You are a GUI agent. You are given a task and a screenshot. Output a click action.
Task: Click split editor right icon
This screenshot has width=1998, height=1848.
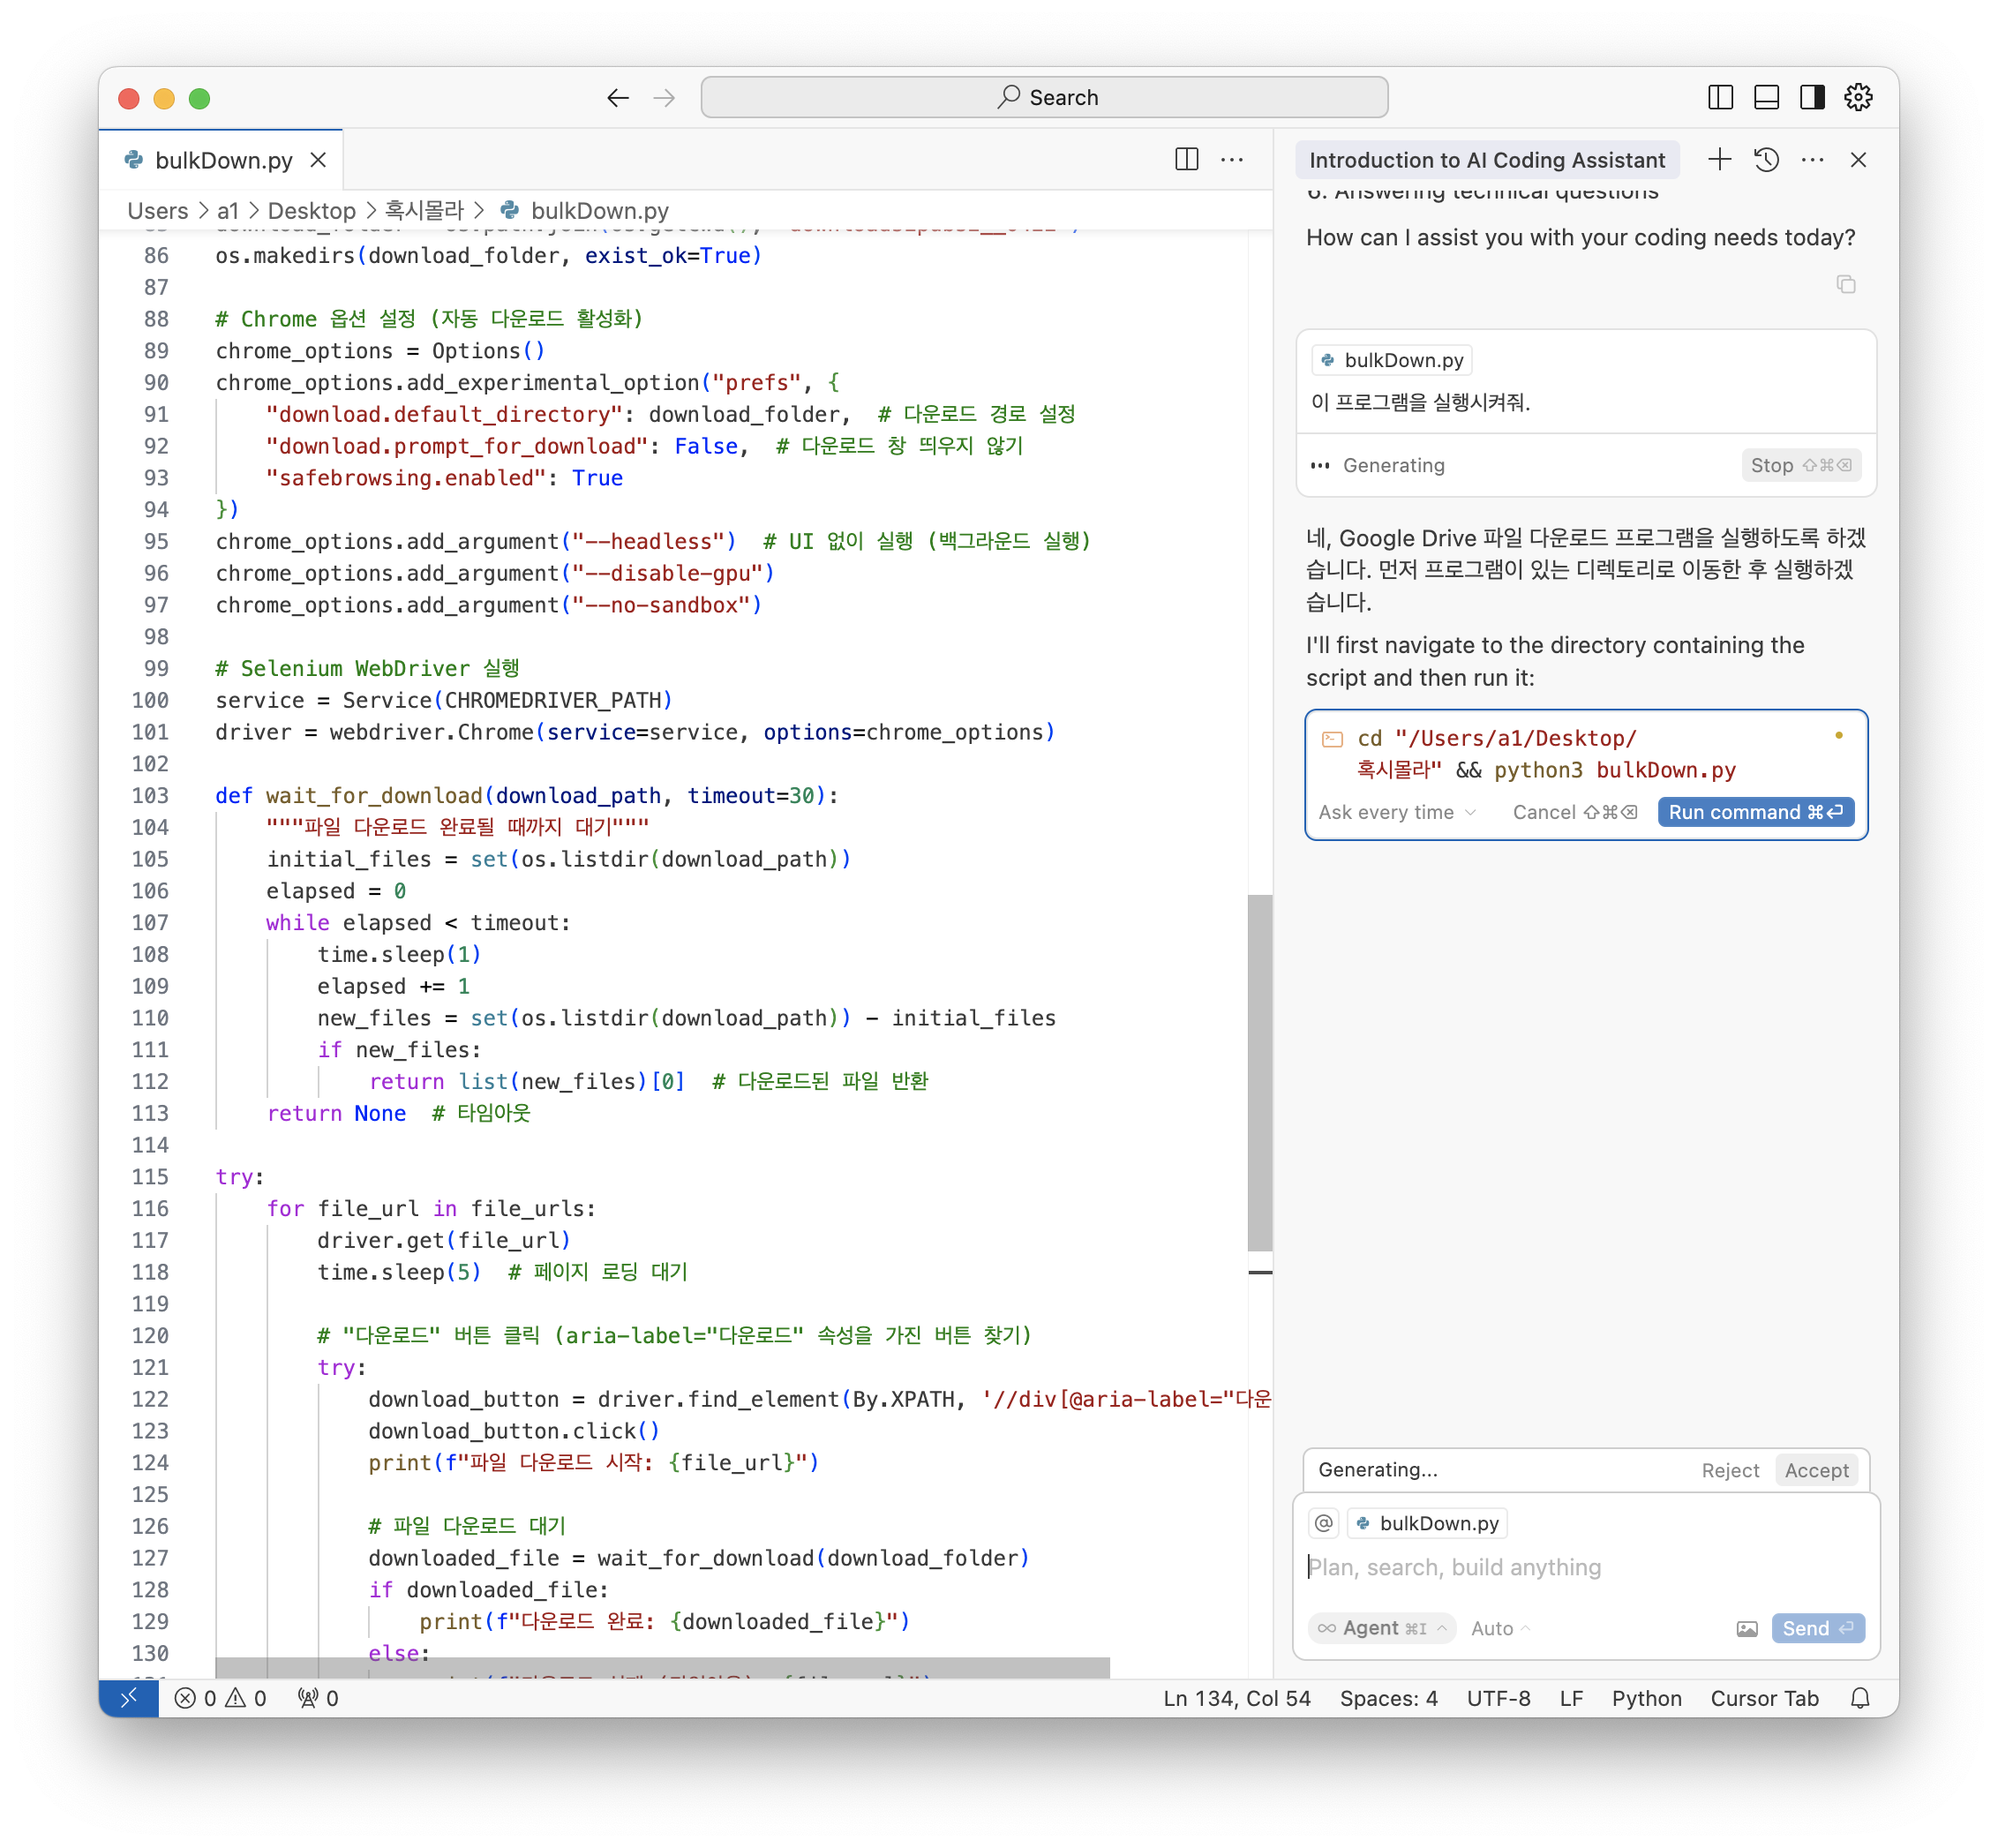click(x=1186, y=160)
